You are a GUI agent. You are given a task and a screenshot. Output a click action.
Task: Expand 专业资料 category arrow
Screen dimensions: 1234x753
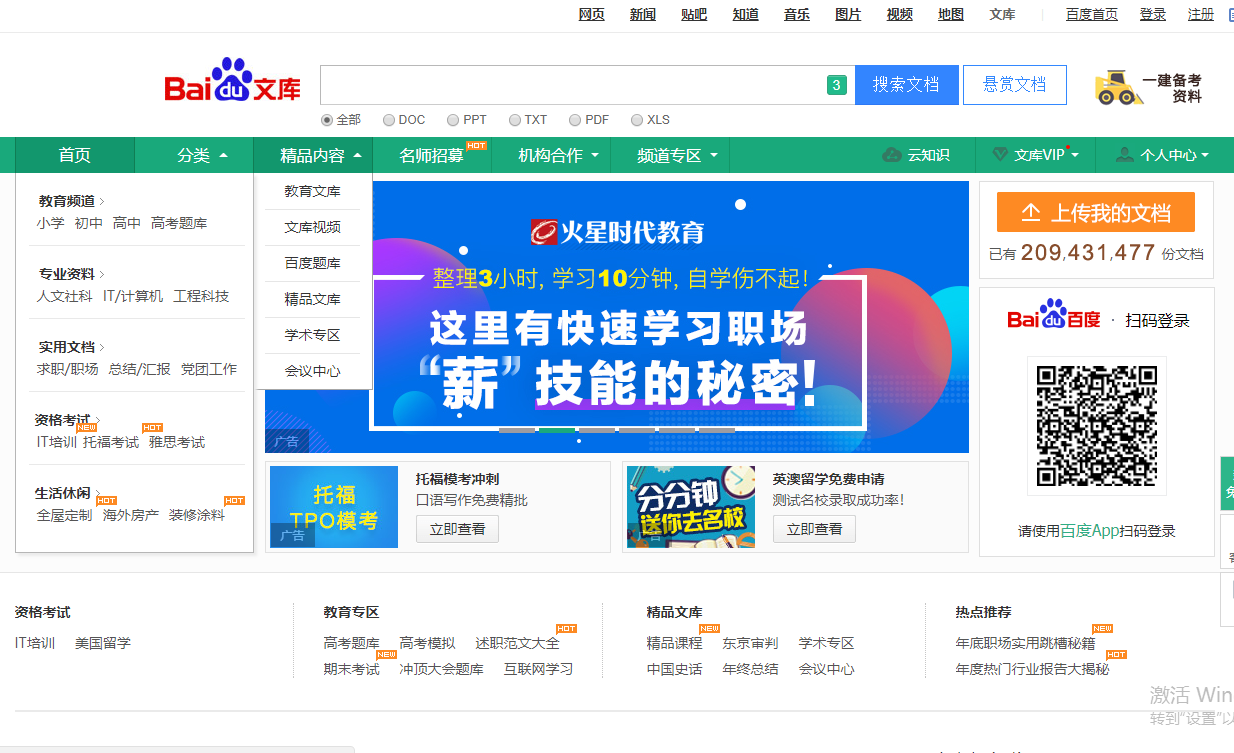[102, 274]
